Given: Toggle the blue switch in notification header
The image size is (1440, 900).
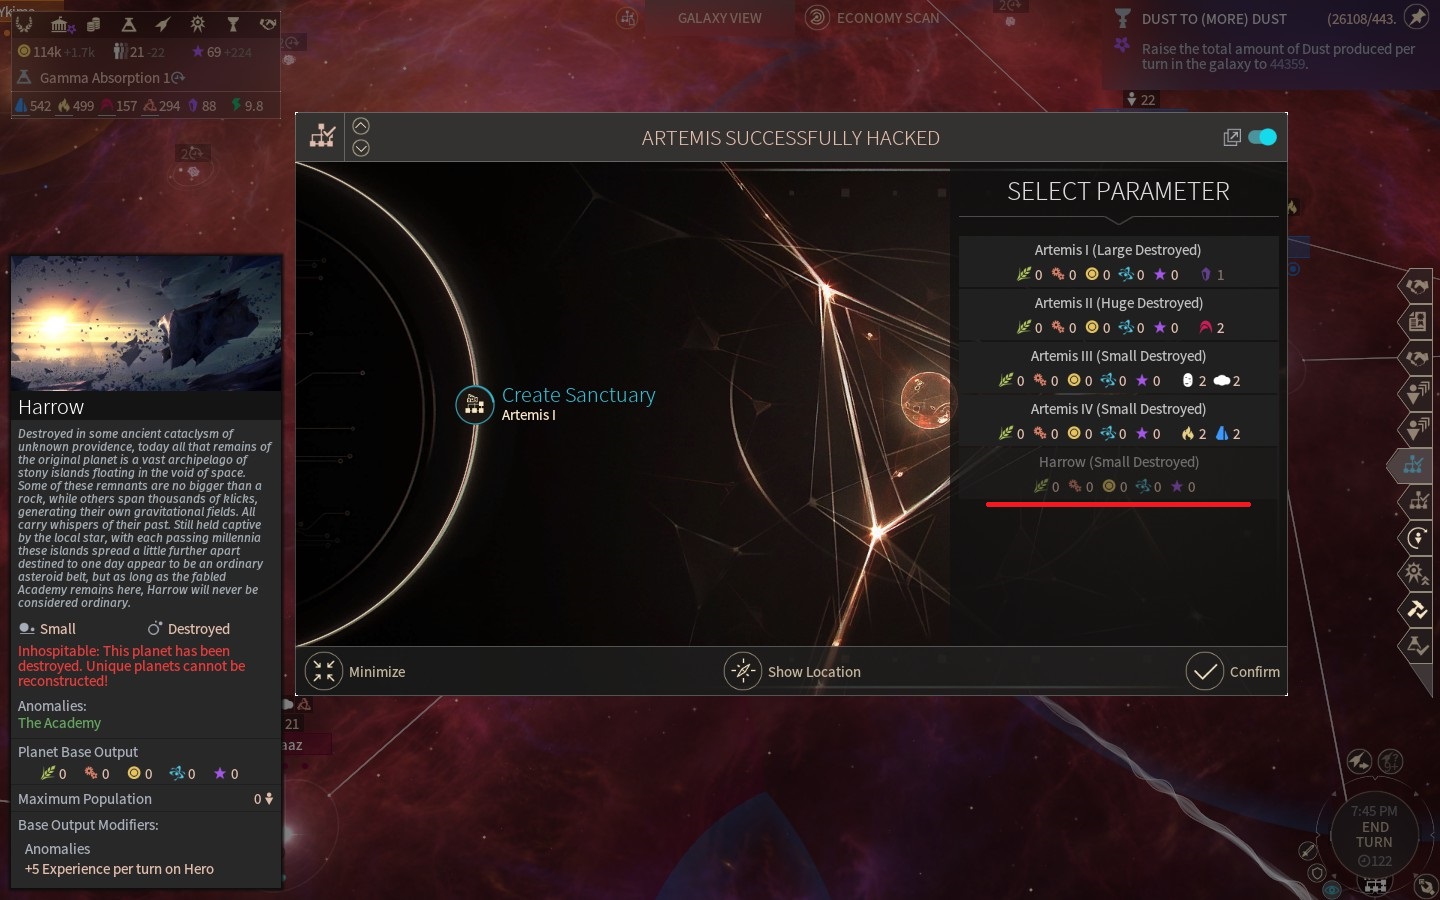Looking at the screenshot, I should (x=1262, y=137).
